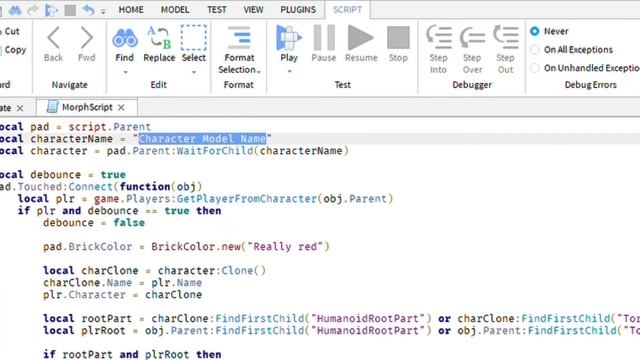Stop the running test
This screenshot has width=640, height=360.
tap(398, 38)
